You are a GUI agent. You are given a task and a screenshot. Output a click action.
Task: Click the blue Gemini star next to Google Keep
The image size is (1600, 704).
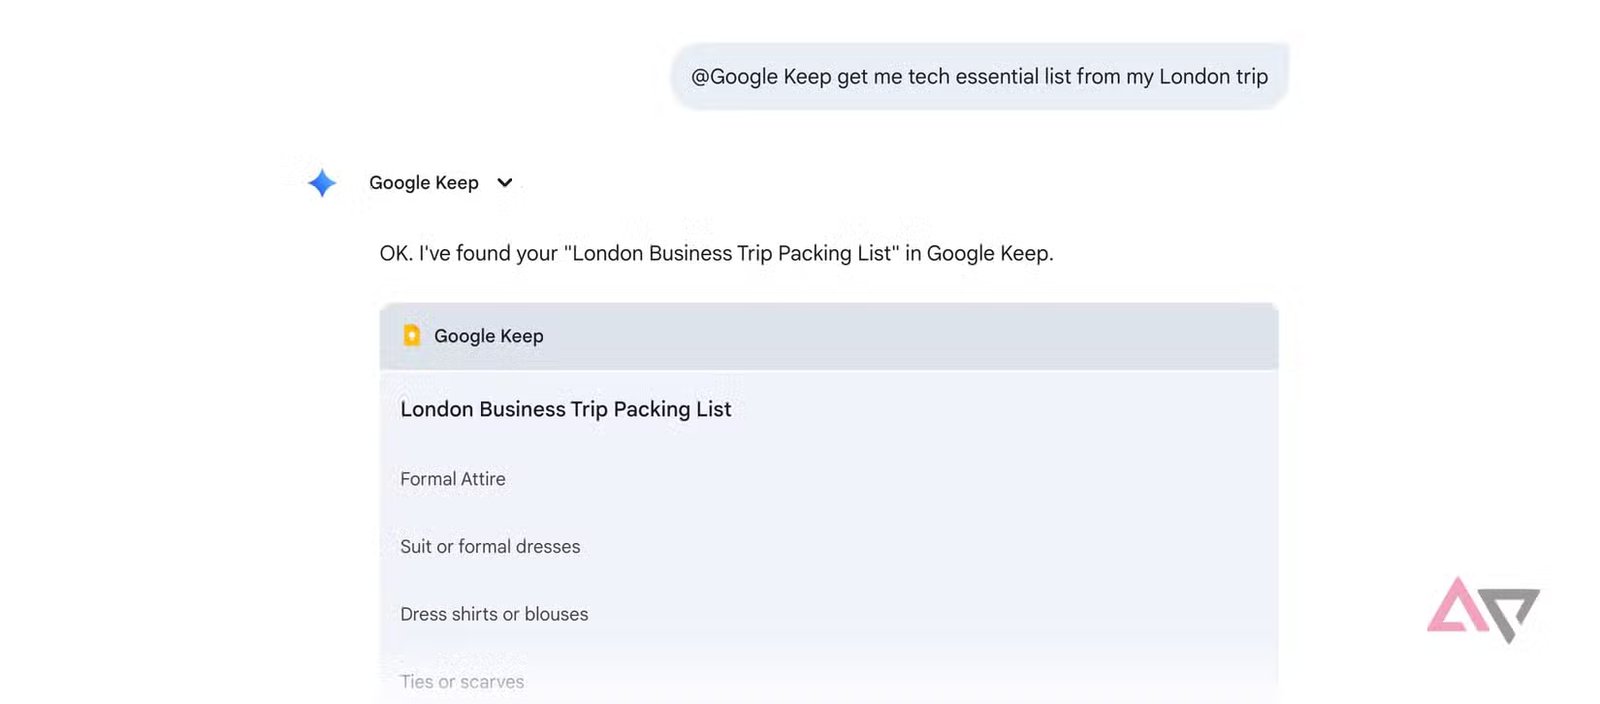point(320,182)
